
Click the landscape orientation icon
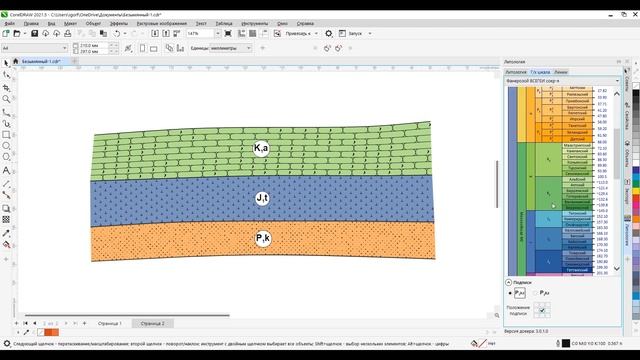click(x=153, y=49)
